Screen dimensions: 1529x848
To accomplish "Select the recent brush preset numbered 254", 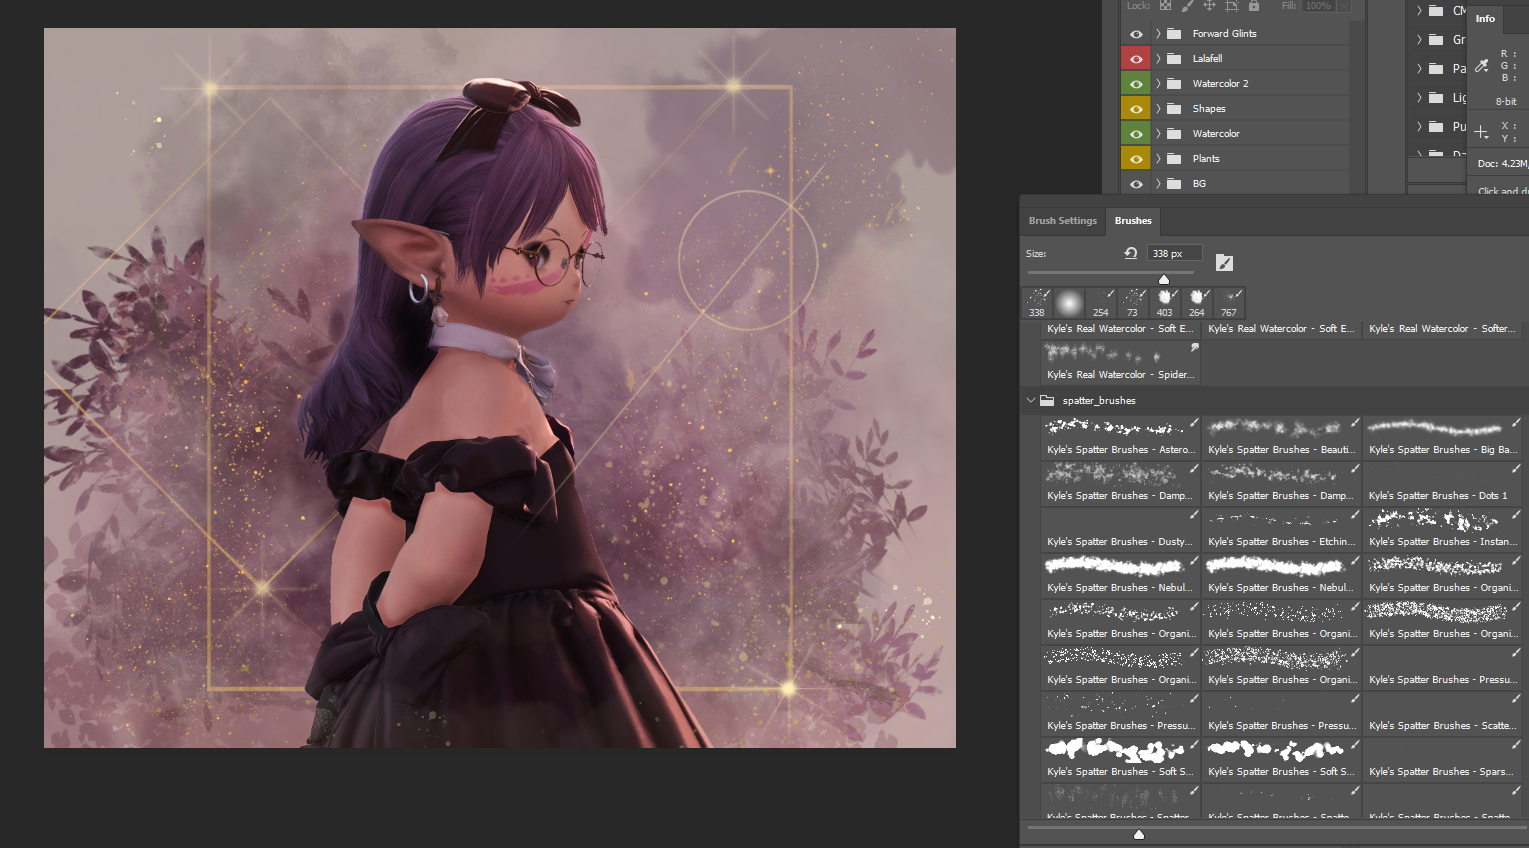I will (x=1101, y=303).
